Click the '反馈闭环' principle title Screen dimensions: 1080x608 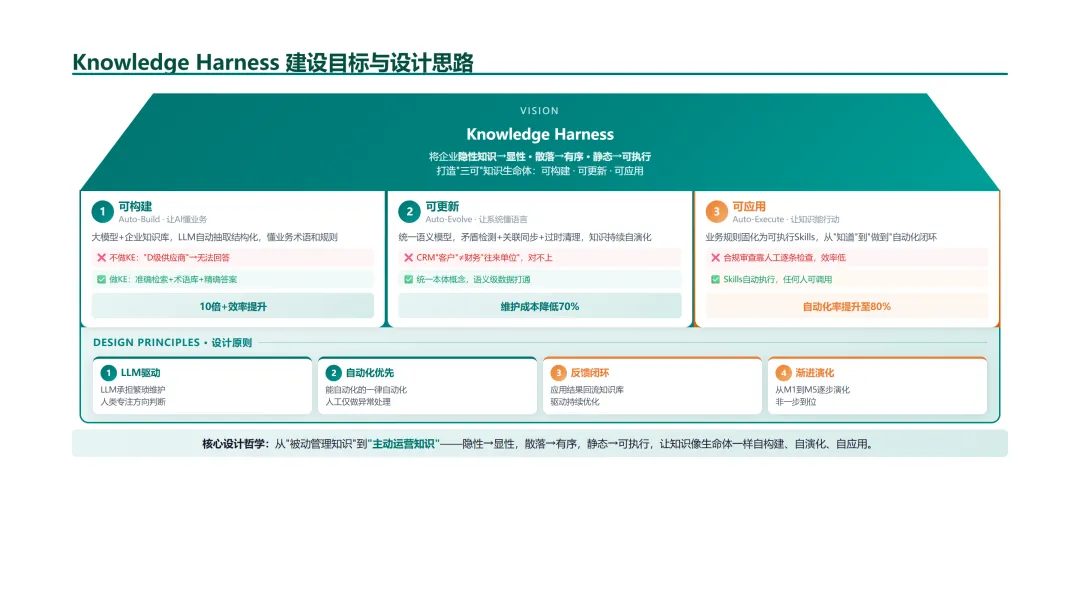click(590, 373)
